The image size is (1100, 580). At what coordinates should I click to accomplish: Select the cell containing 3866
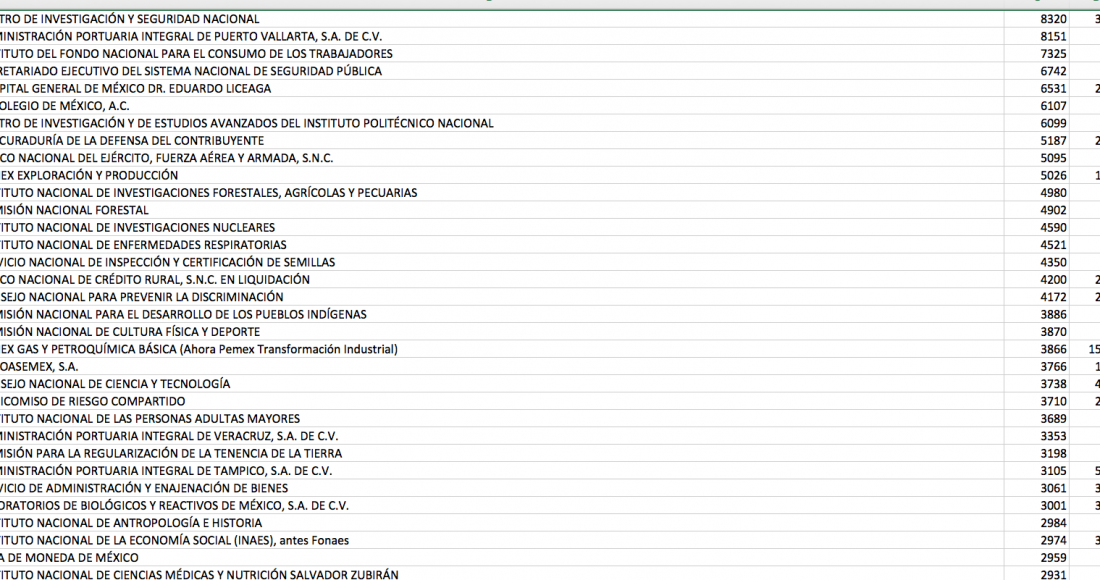pyautogui.click(x=1053, y=349)
